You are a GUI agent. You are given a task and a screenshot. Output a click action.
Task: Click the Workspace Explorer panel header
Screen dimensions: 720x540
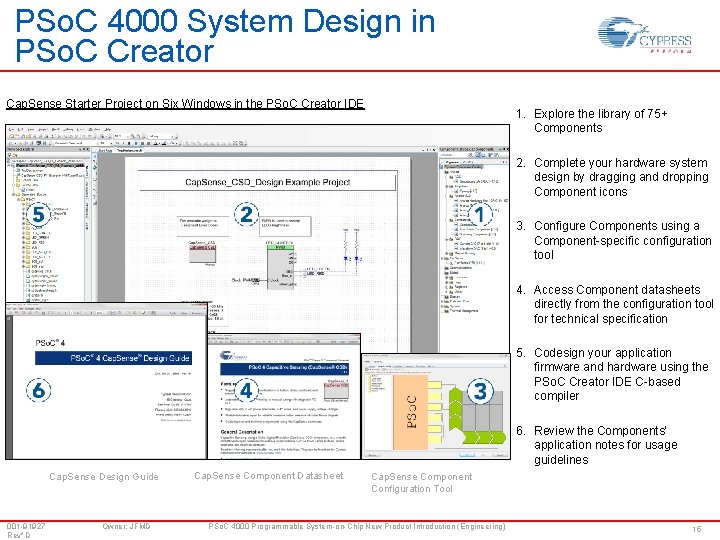point(48,149)
